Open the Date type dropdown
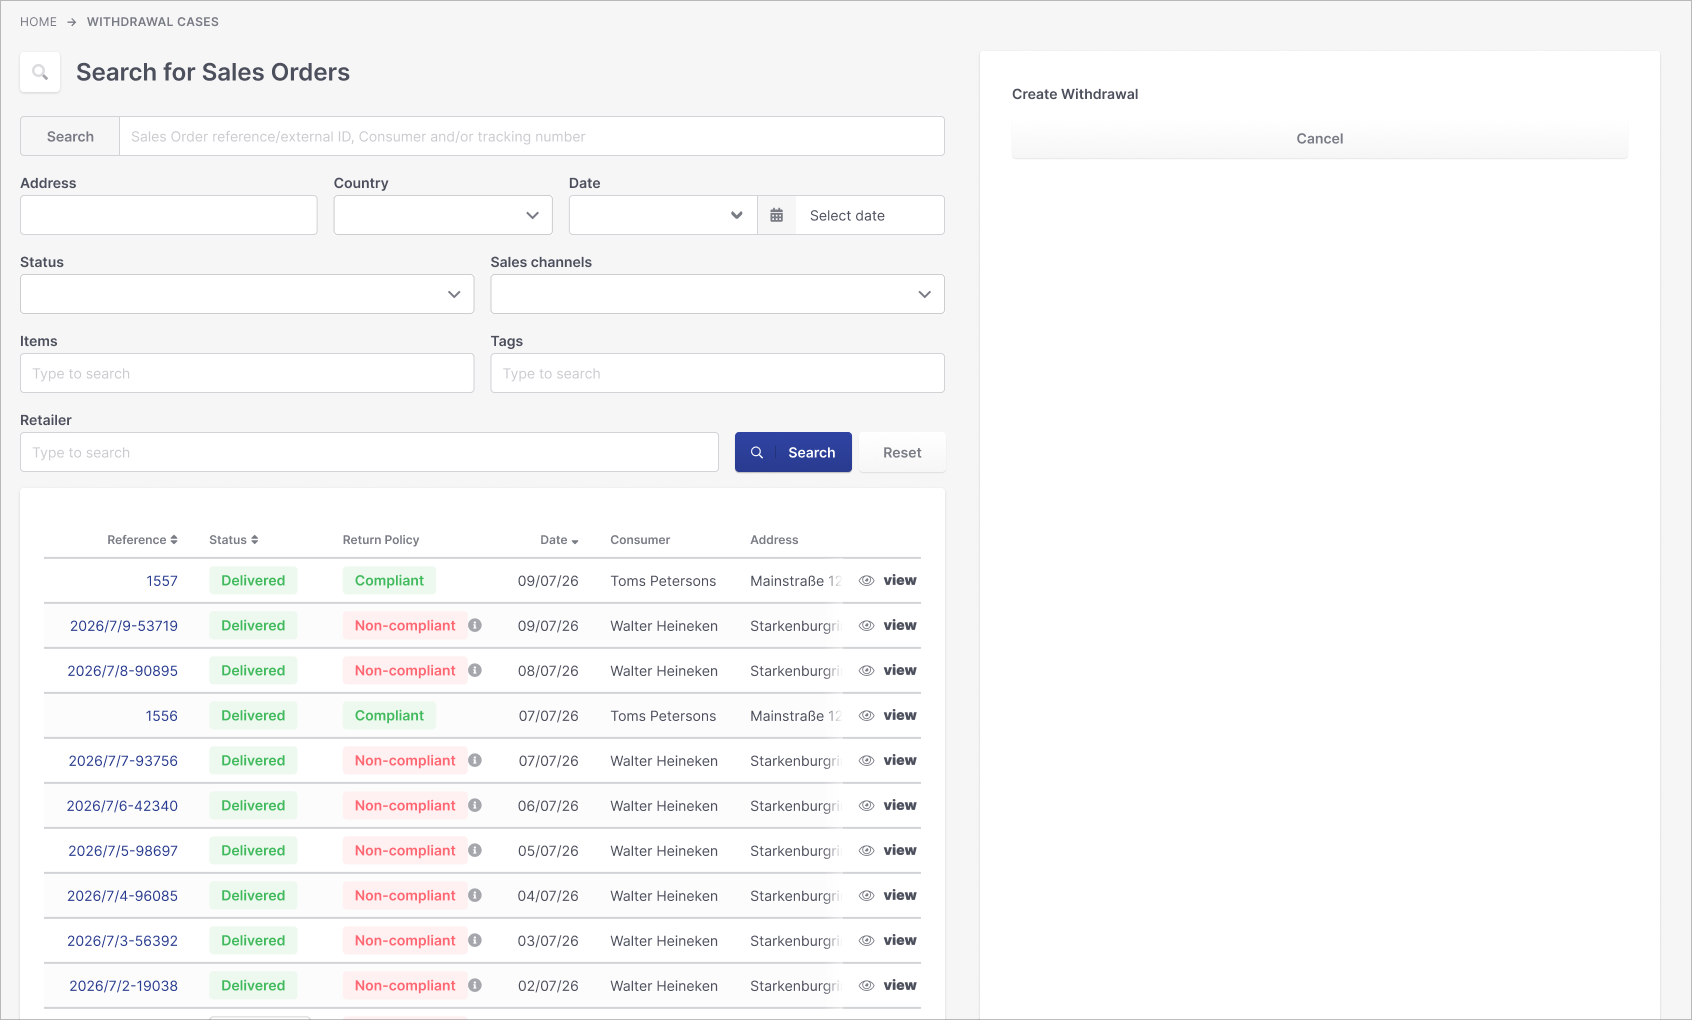The width and height of the screenshot is (1692, 1020). [x=663, y=215]
